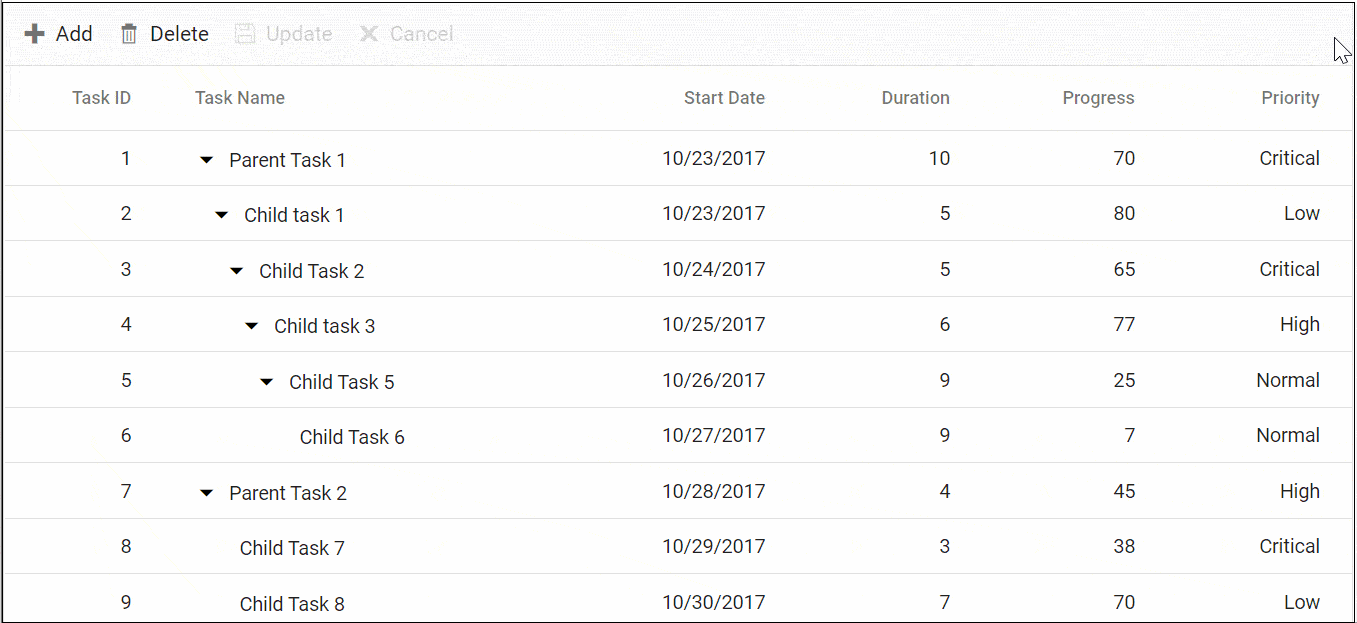Viewport: 1357px width, 623px height.
Task: Collapse Child Task 5 arrow
Action: tap(267, 382)
